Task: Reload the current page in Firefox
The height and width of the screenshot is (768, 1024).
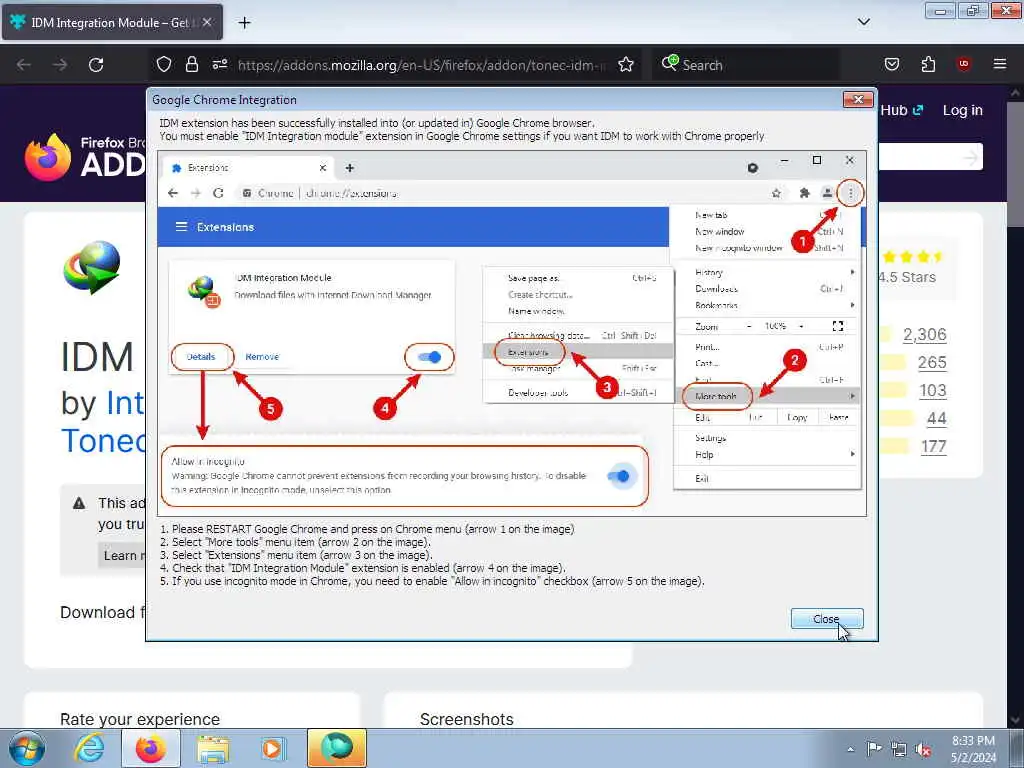Action: 96,65
